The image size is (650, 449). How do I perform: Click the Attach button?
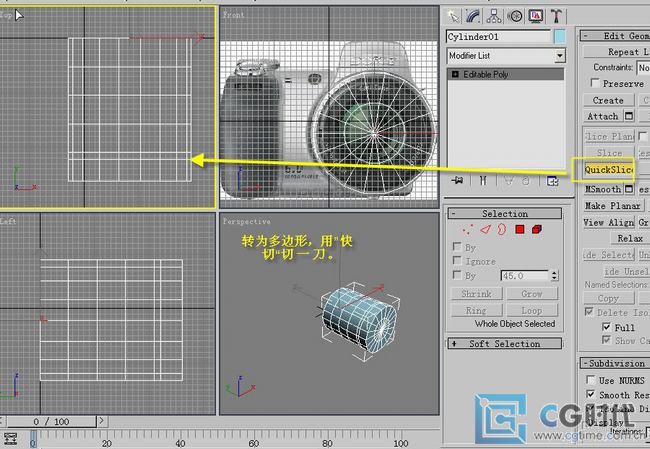click(x=603, y=116)
